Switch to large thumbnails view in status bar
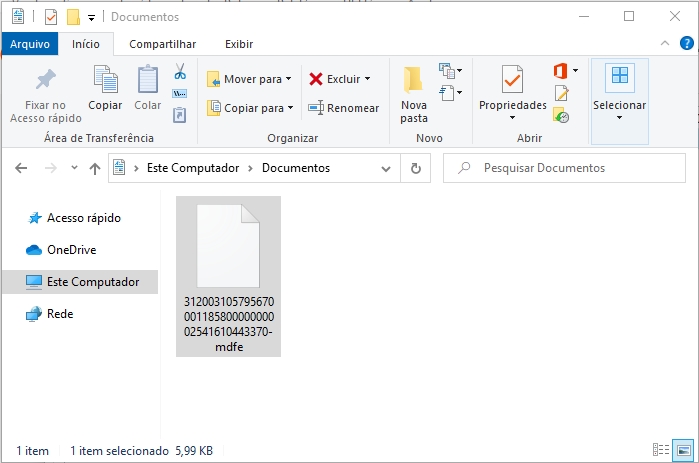Screen dimensions: 699x463 tap(683, 451)
